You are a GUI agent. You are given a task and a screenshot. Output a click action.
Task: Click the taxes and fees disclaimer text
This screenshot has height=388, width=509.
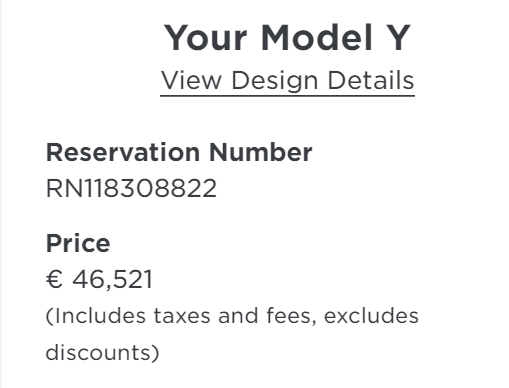tap(232, 334)
